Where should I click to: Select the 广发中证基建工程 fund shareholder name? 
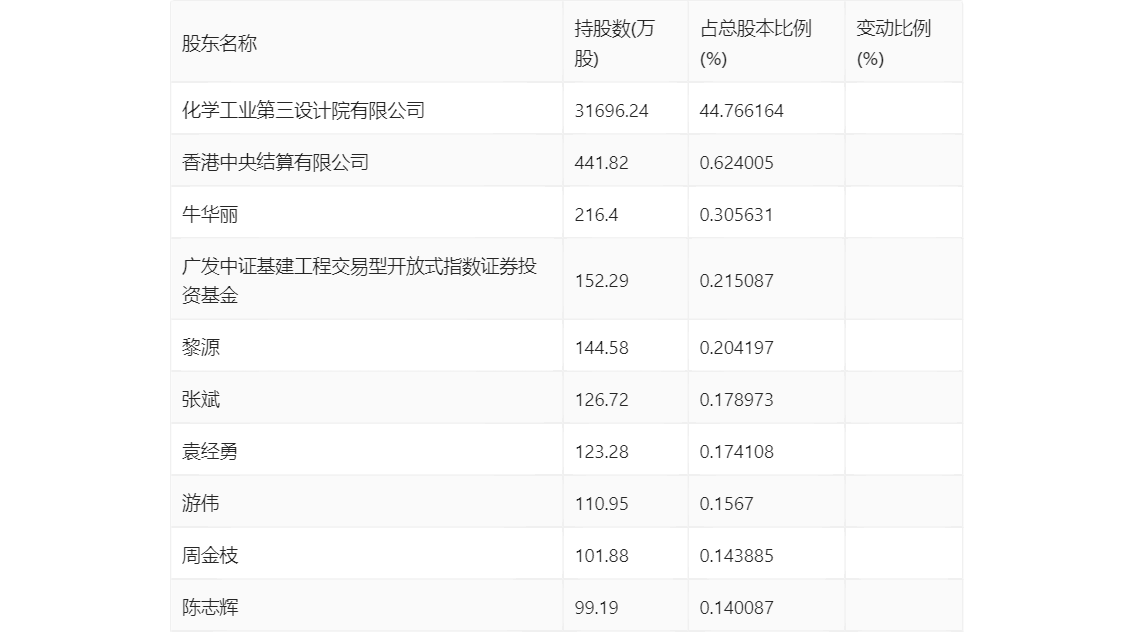click(359, 281)
